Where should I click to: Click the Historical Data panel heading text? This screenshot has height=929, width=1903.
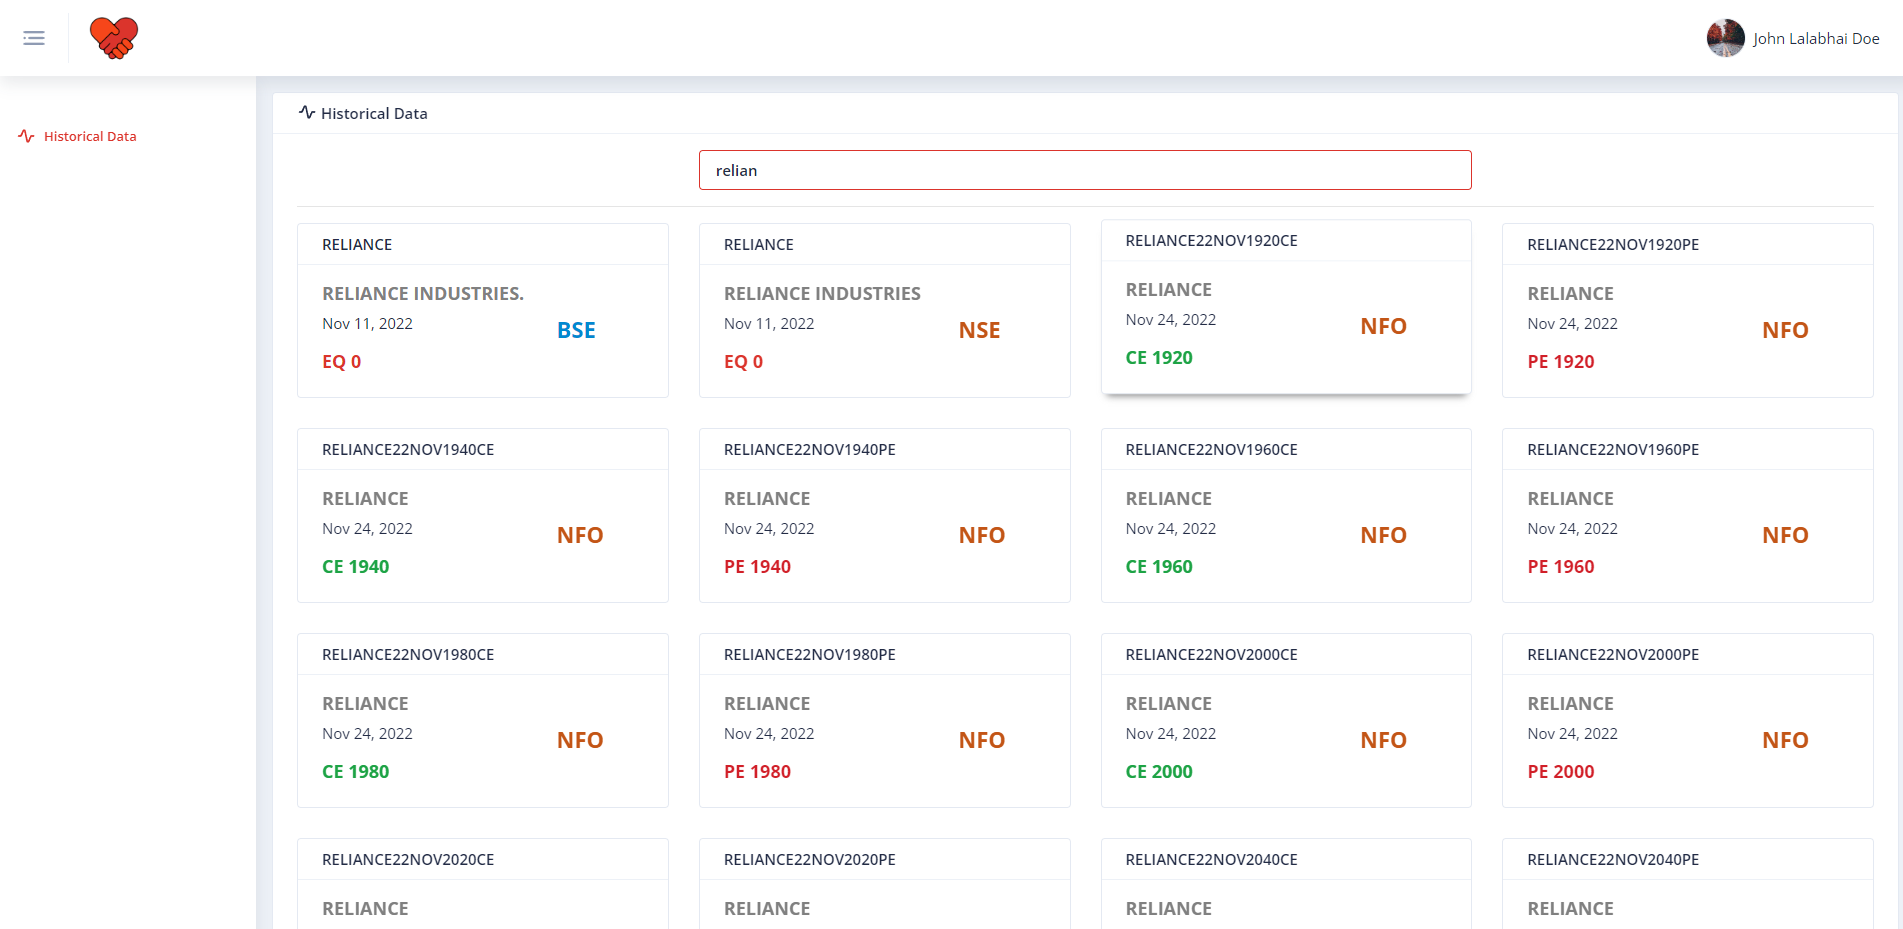point(374,114)
